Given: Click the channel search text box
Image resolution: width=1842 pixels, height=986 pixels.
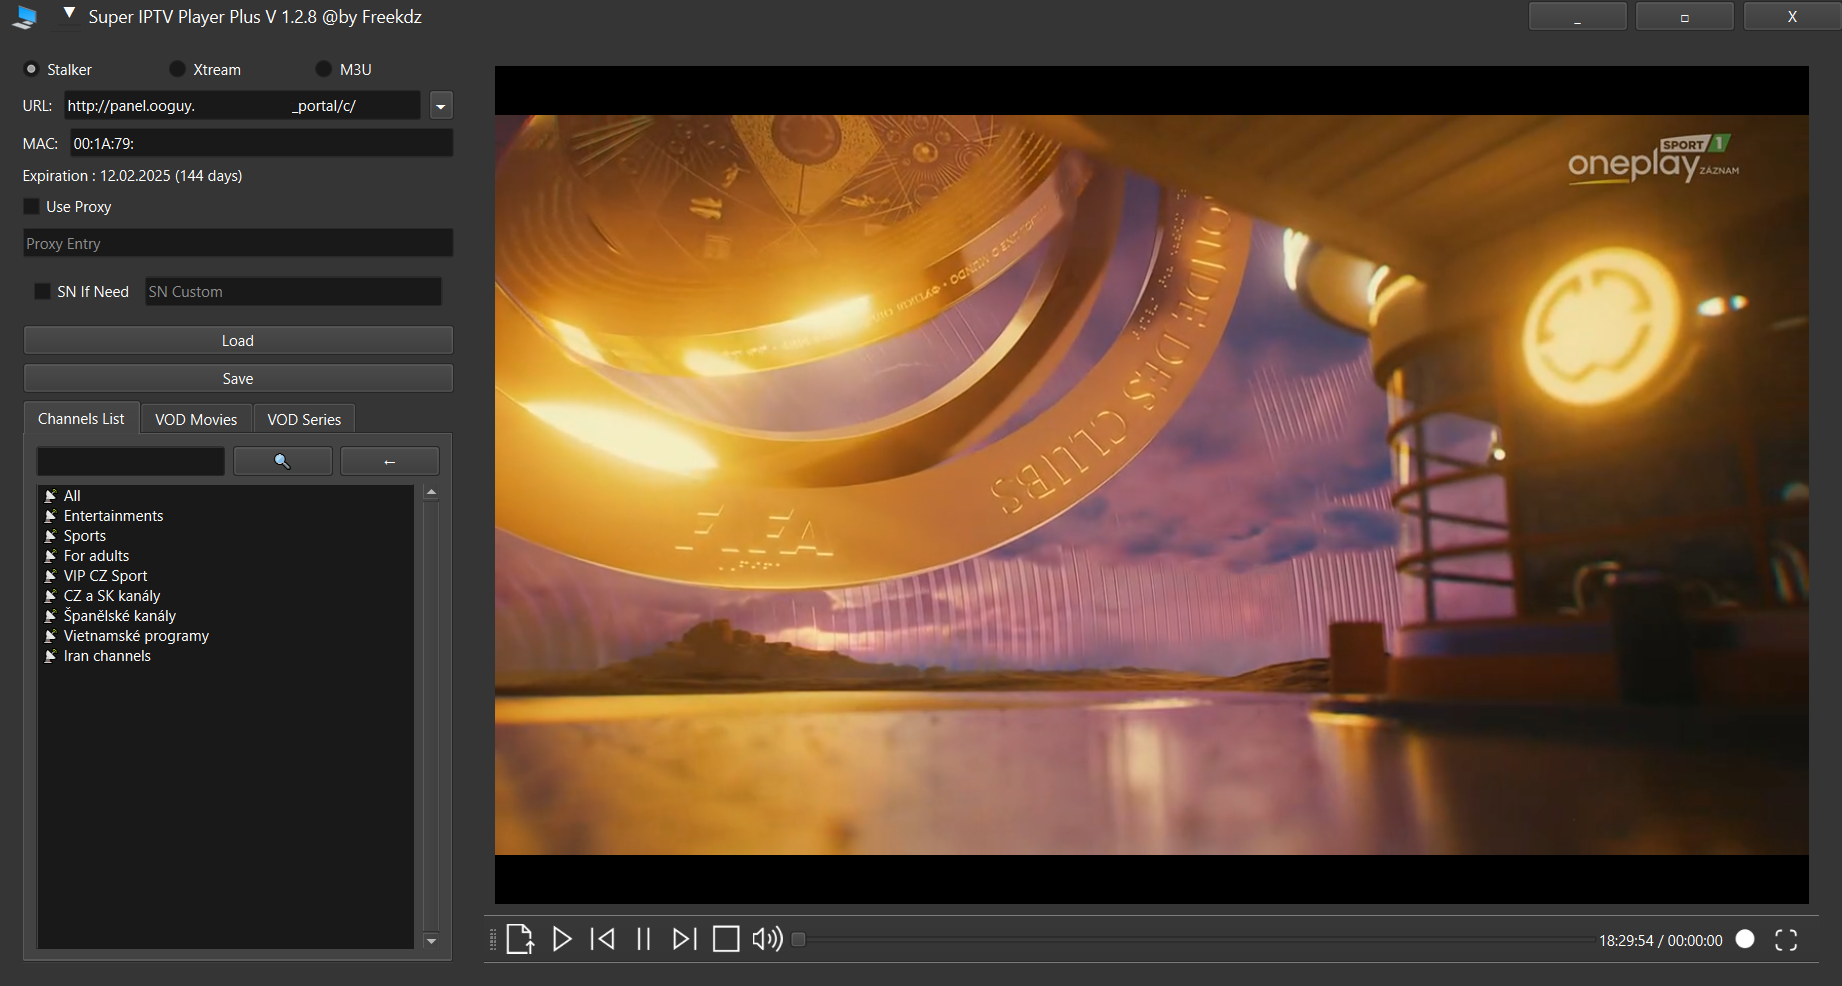Looking at the screenshot, I should pos(131,461).
